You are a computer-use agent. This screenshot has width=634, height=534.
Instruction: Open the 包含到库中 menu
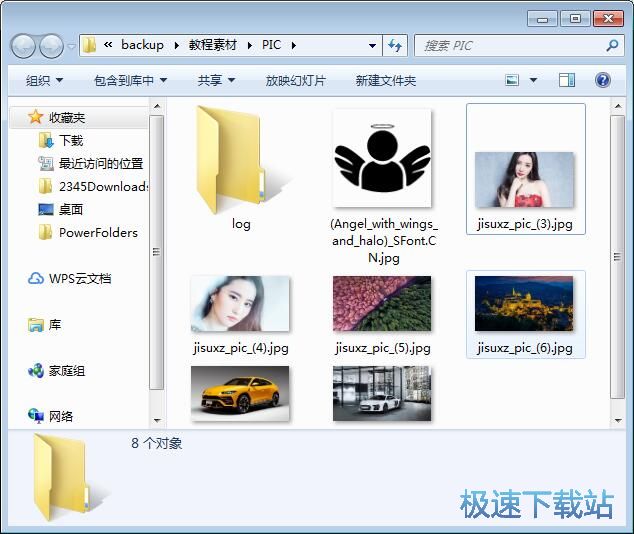[130, 80]
